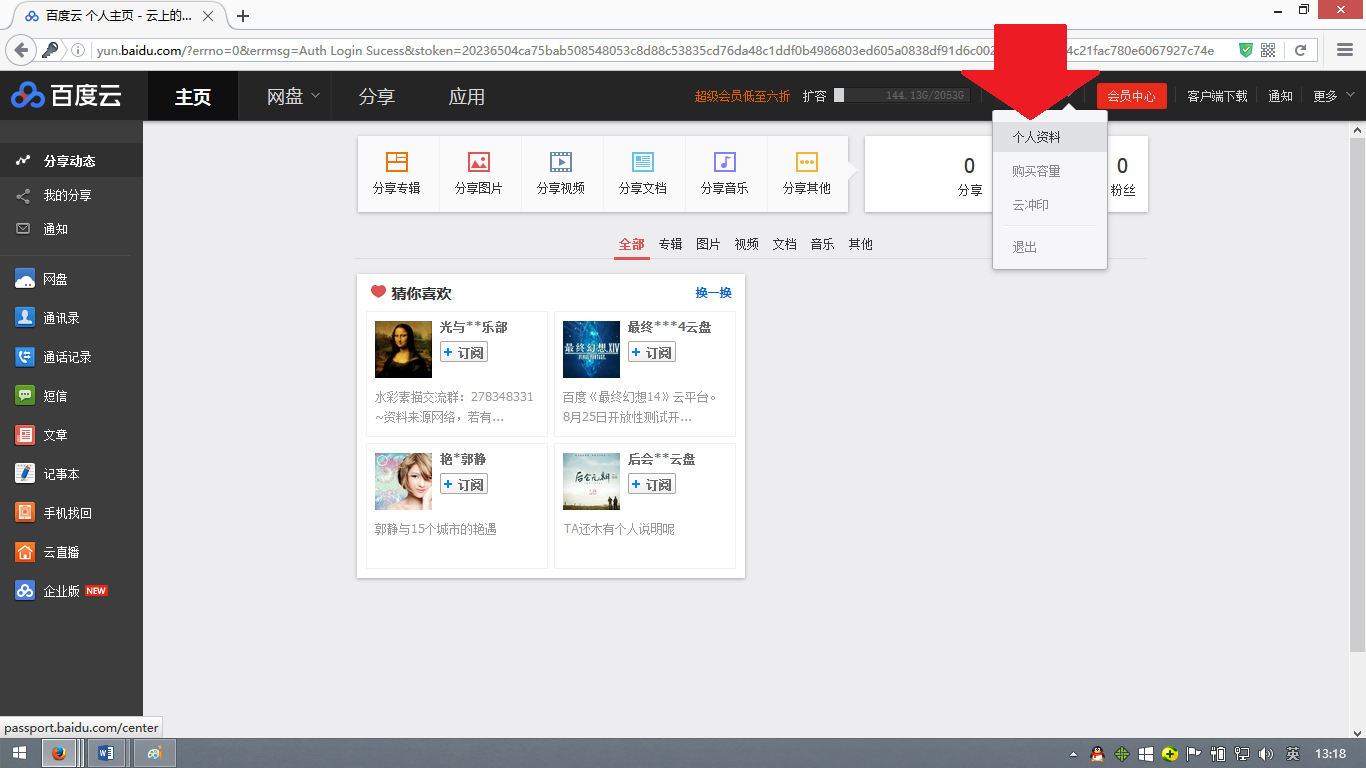Viewport: 1366px width, 768px height.
Task: Switch to the 图片 filter tab
Action: [x=708, y=244]
